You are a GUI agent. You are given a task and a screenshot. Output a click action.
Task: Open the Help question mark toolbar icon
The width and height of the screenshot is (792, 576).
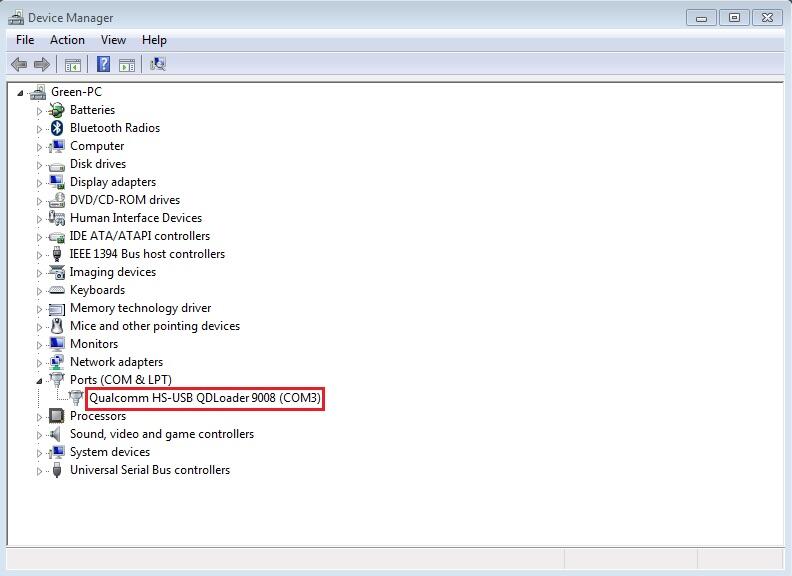tap(103, 64)
